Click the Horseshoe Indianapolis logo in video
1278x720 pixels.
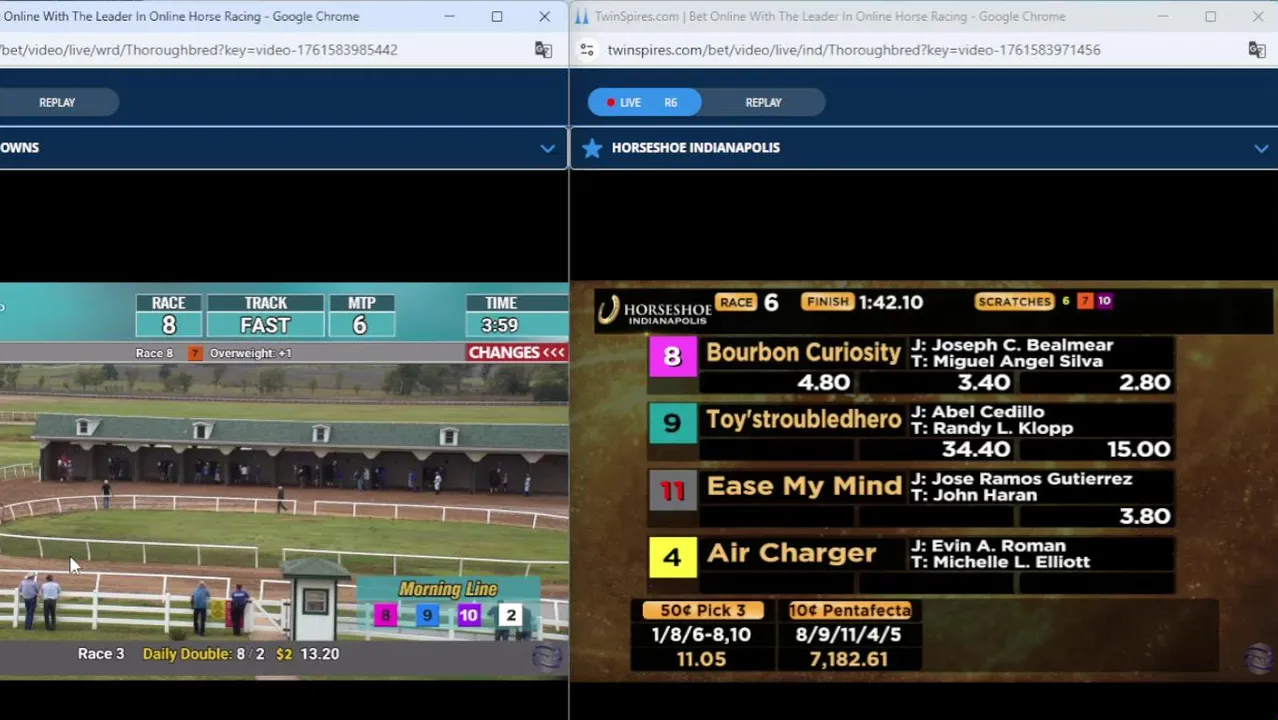coord(654,310)
